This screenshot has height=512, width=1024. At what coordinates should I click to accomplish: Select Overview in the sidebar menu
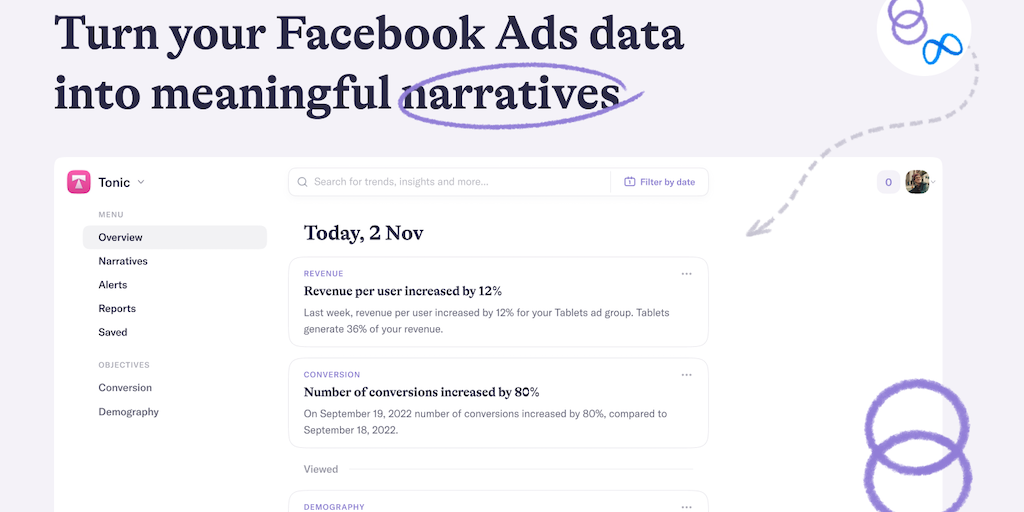tap(121, 237)
